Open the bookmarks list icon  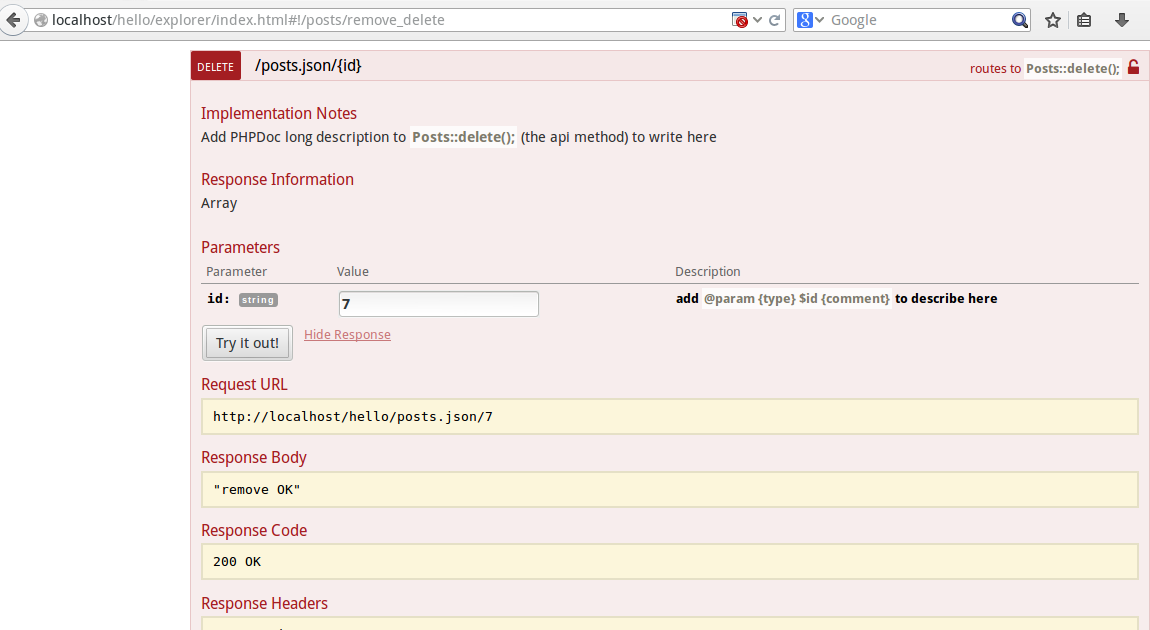1084,20
